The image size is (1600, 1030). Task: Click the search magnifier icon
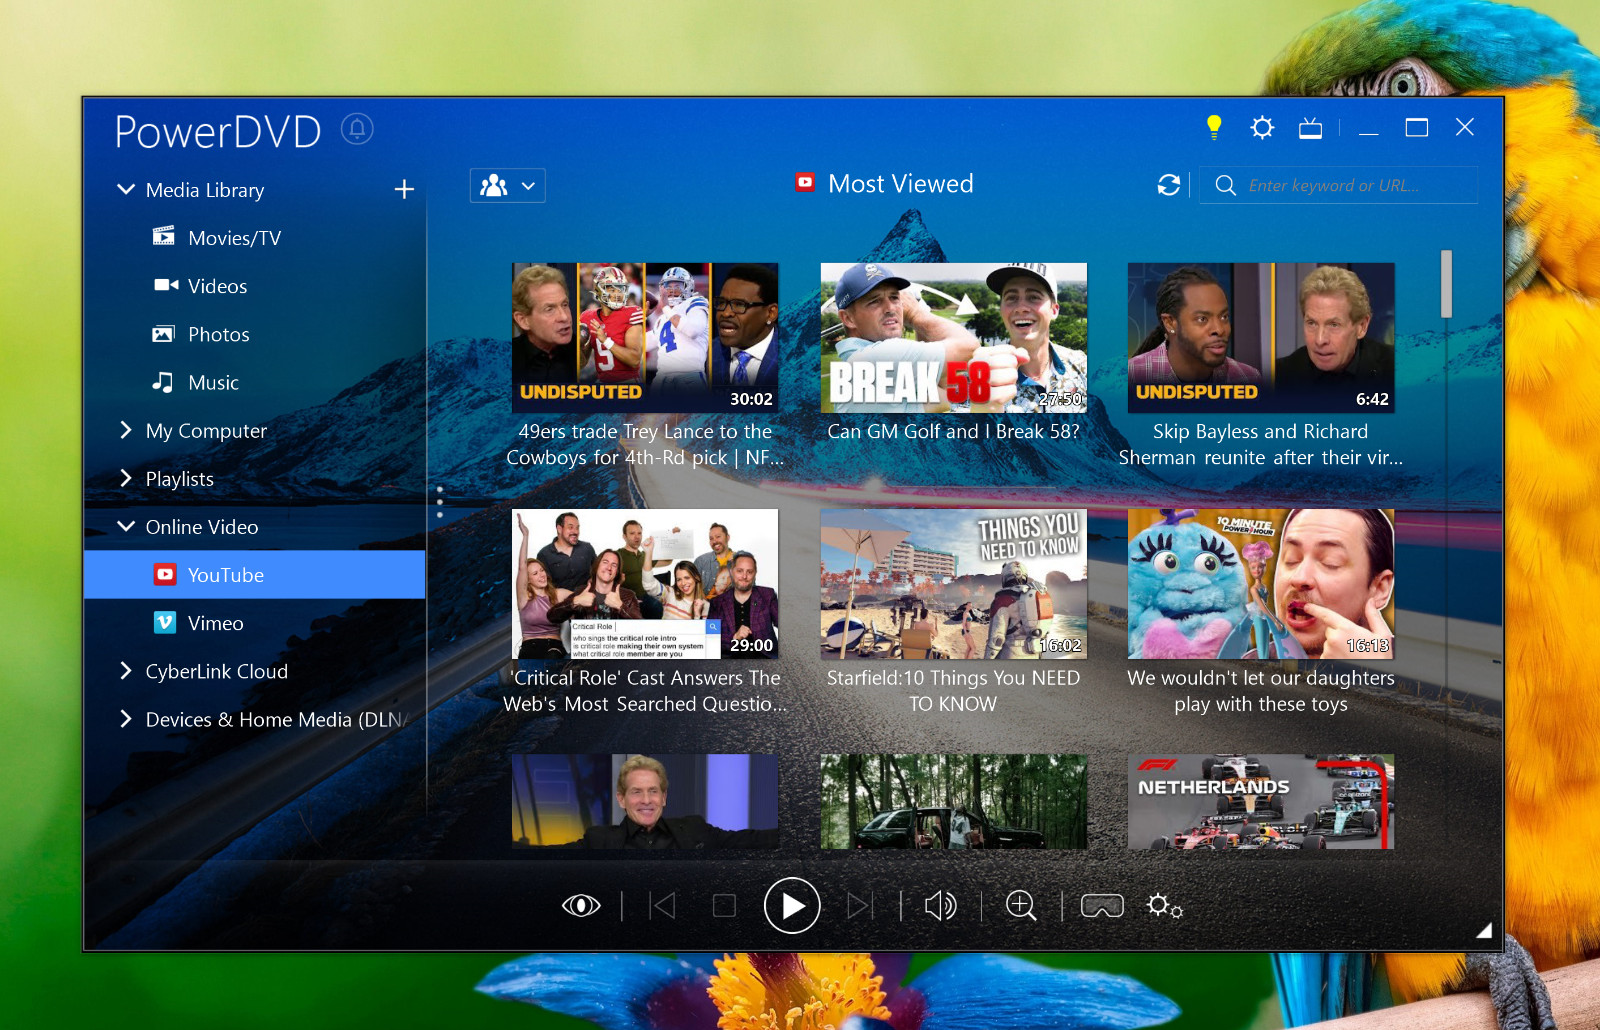tap(1225, 185)
